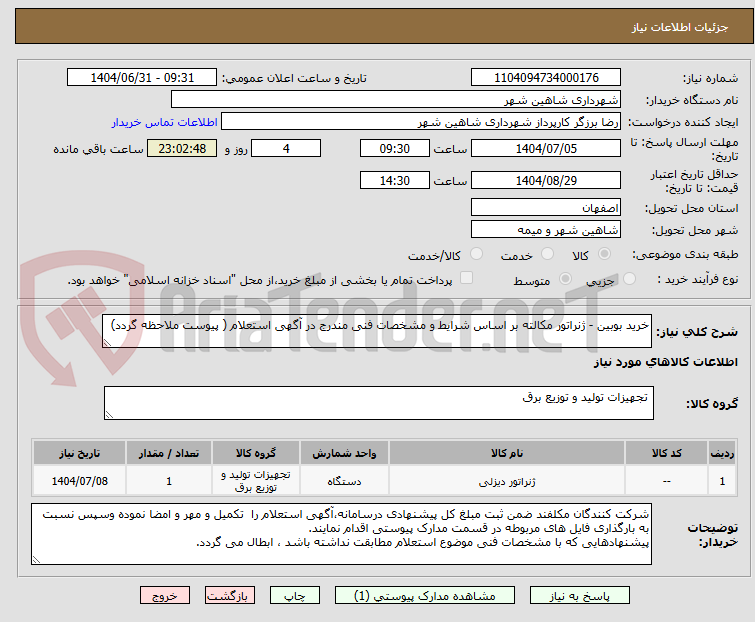Click the remaining days field 4
Image resolution: width=755 pixels, height=622 pixels.
286,148
